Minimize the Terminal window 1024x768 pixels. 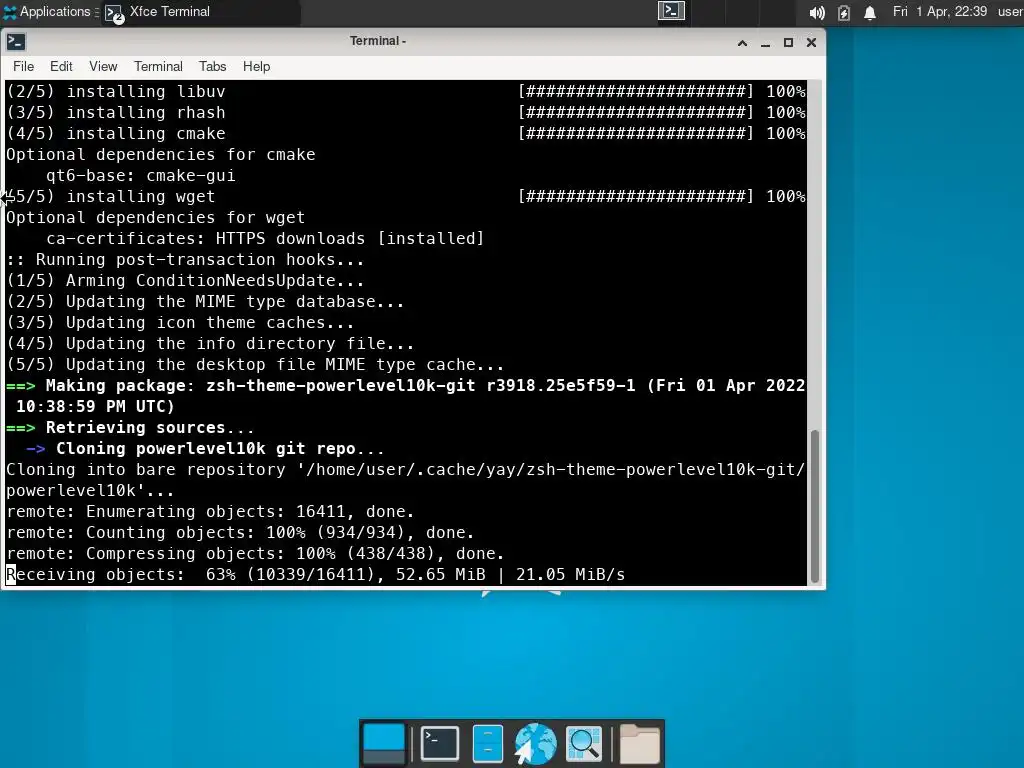(x=765, y=43)
